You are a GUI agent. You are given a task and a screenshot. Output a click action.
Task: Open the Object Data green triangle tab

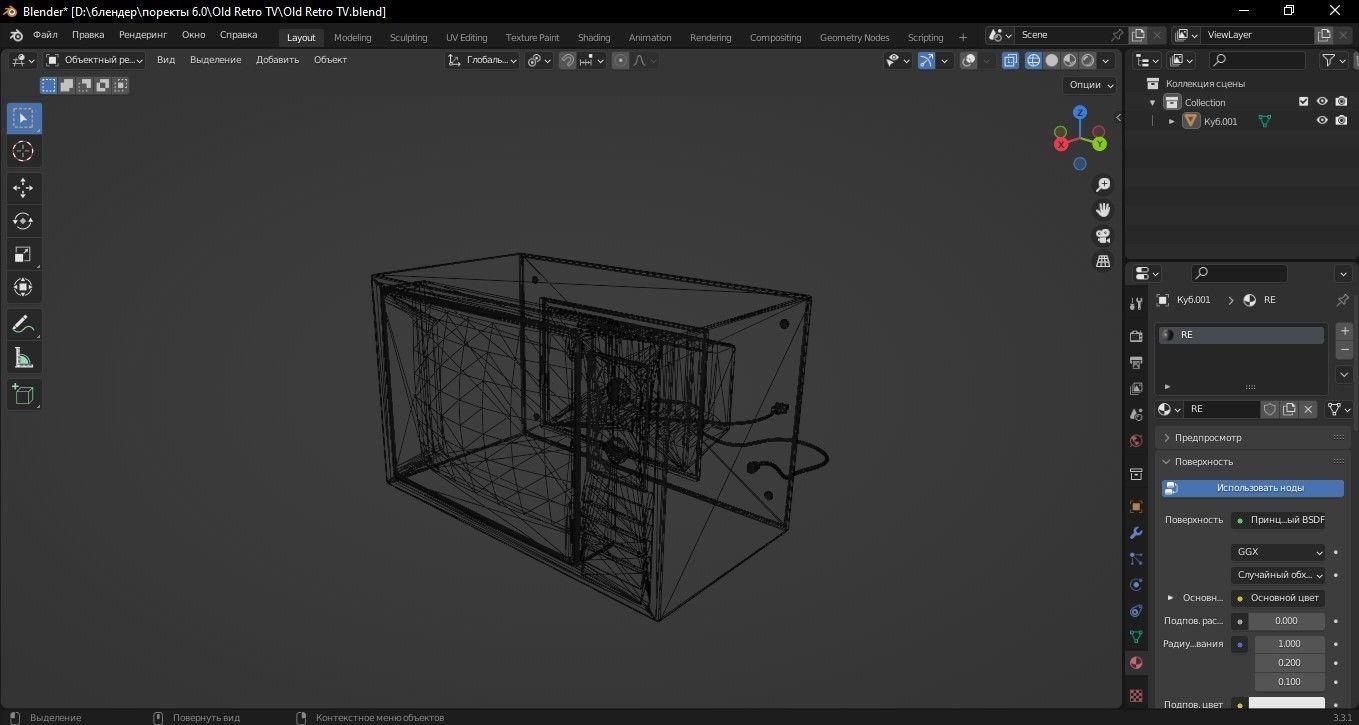pyautogui.click(x=1136, y=636)
